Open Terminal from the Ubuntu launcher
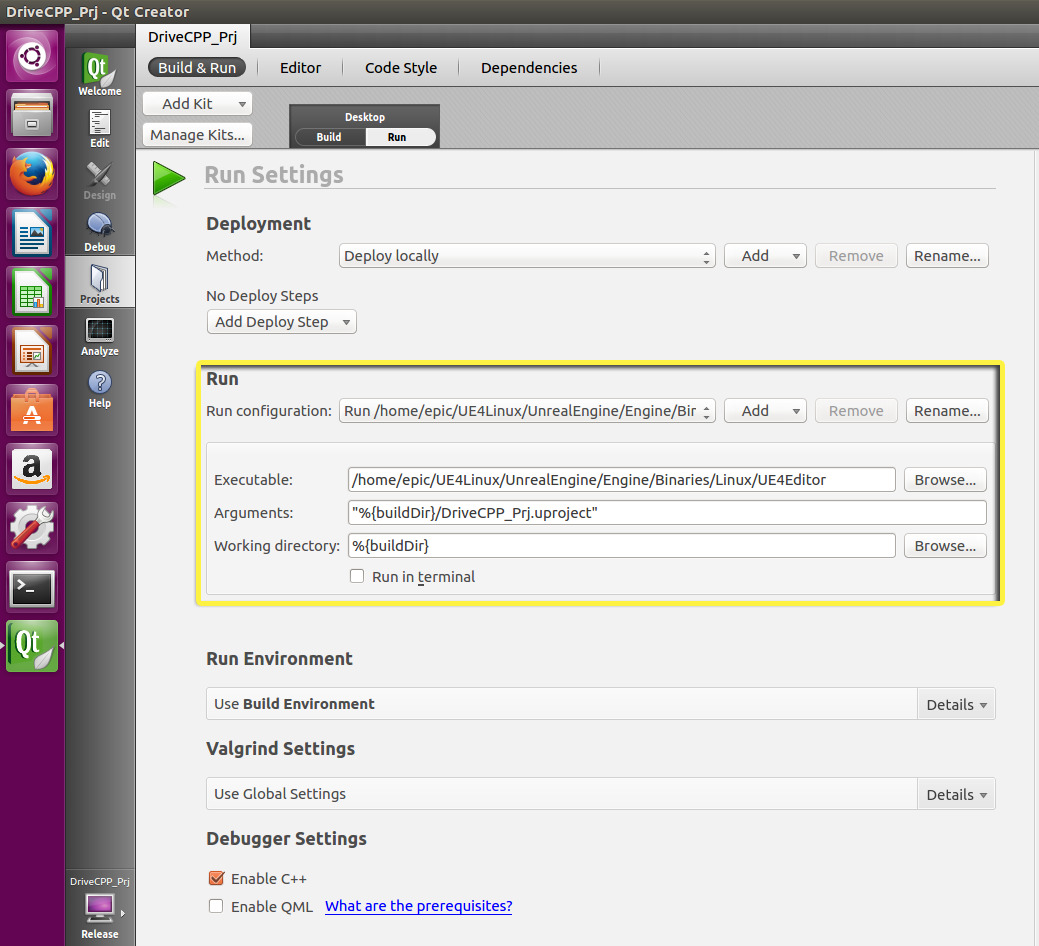Screen dimensions: 1039x946 32,588
